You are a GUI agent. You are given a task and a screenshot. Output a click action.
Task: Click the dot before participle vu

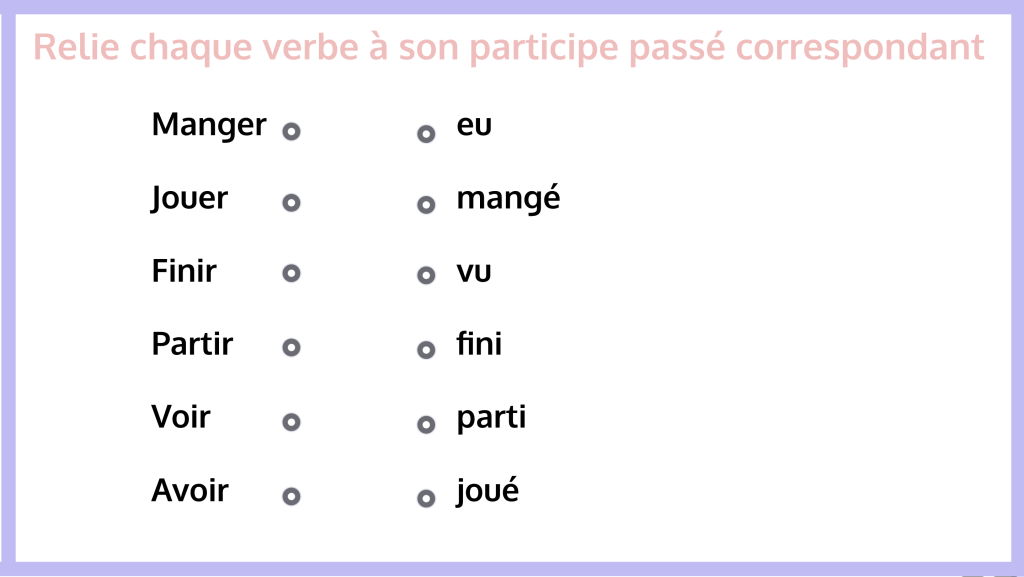[426, 276]
